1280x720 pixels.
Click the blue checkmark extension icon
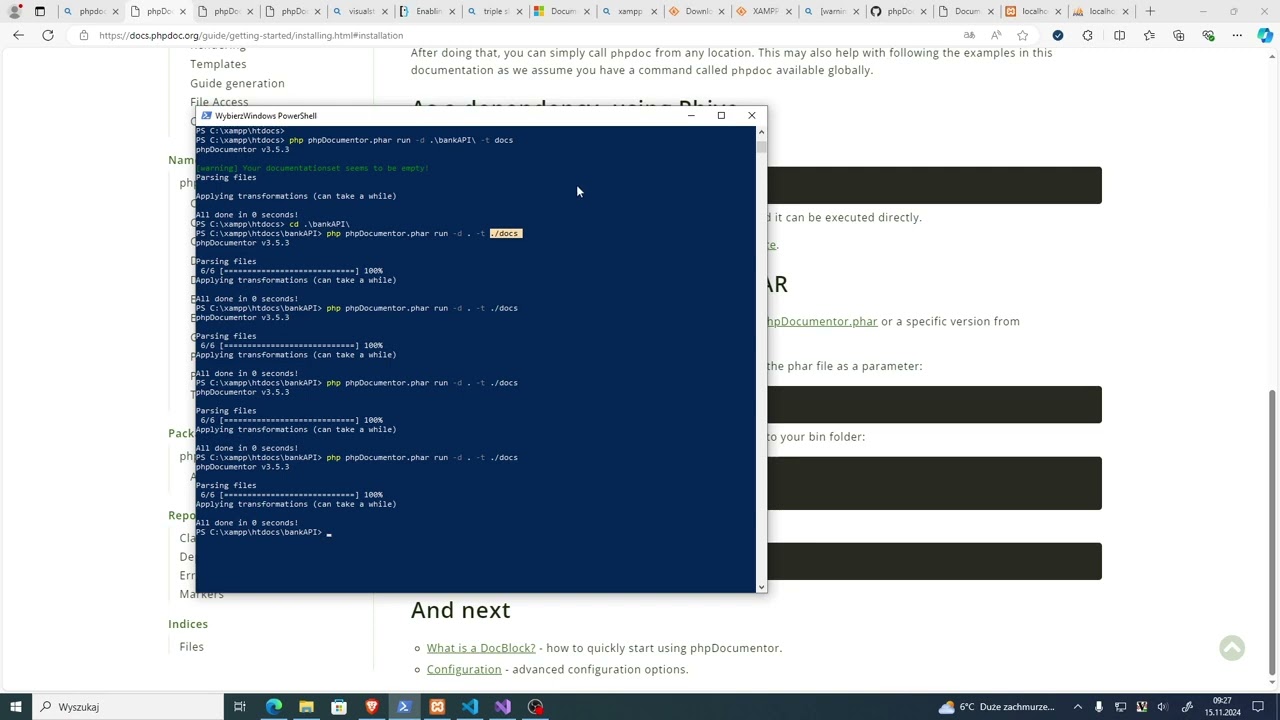pyautogui.click(x=1058, y=35)
